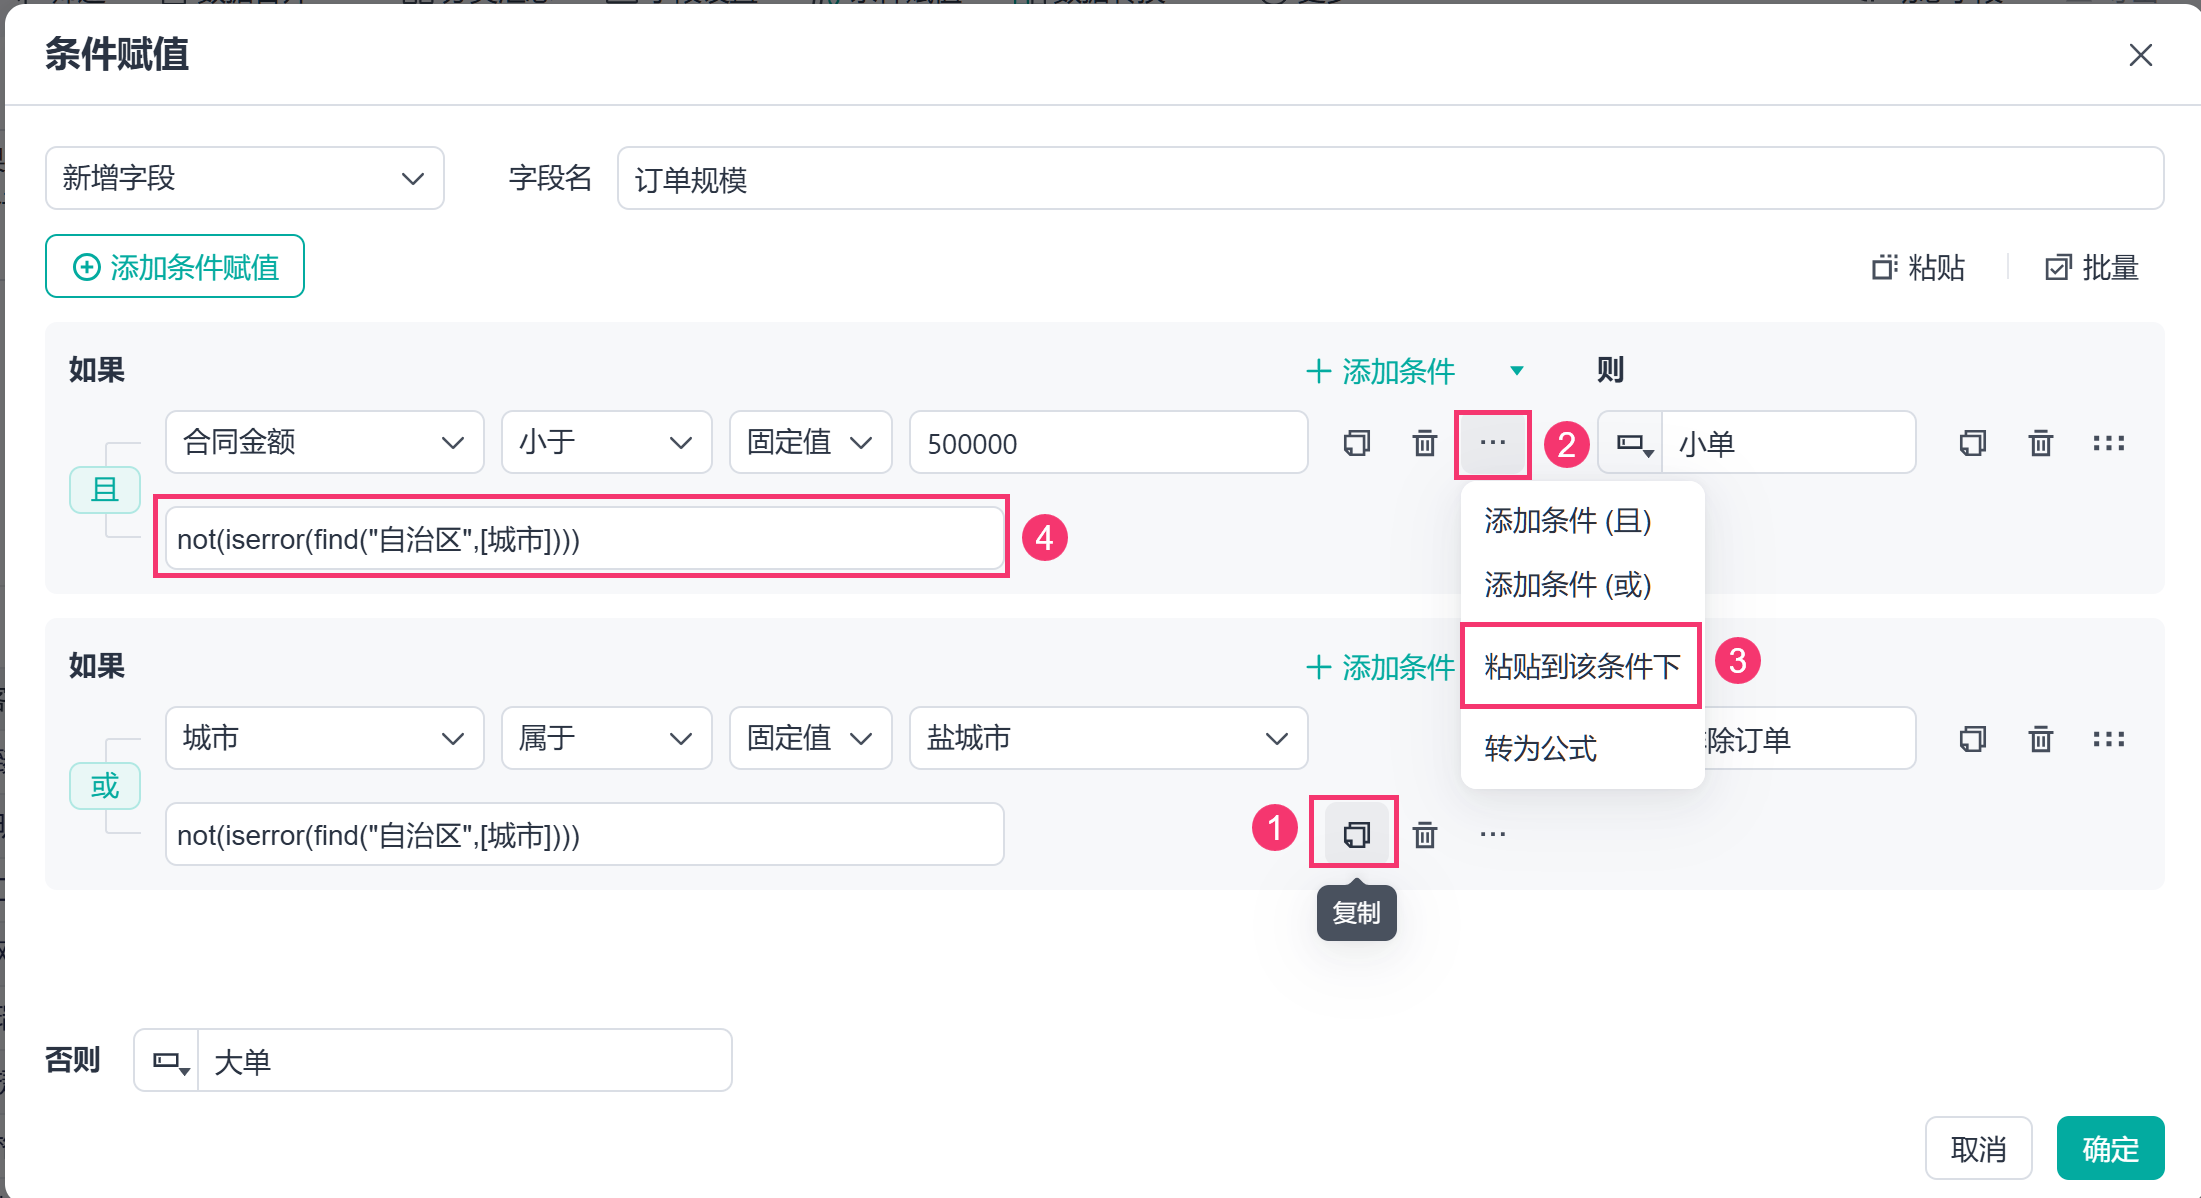Open more options for 合同金额 condition
Viewport: 2201px width, 1198px height.
1492,443
